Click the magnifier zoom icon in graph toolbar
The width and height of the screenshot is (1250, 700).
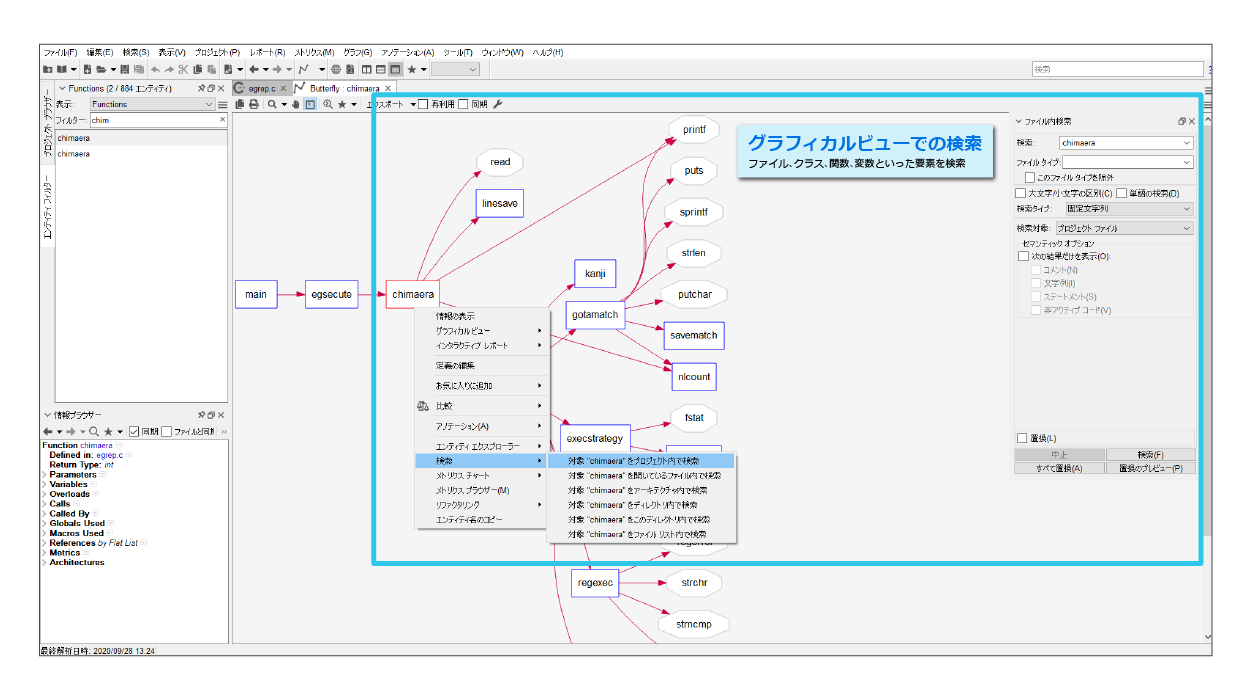point(272,104)
